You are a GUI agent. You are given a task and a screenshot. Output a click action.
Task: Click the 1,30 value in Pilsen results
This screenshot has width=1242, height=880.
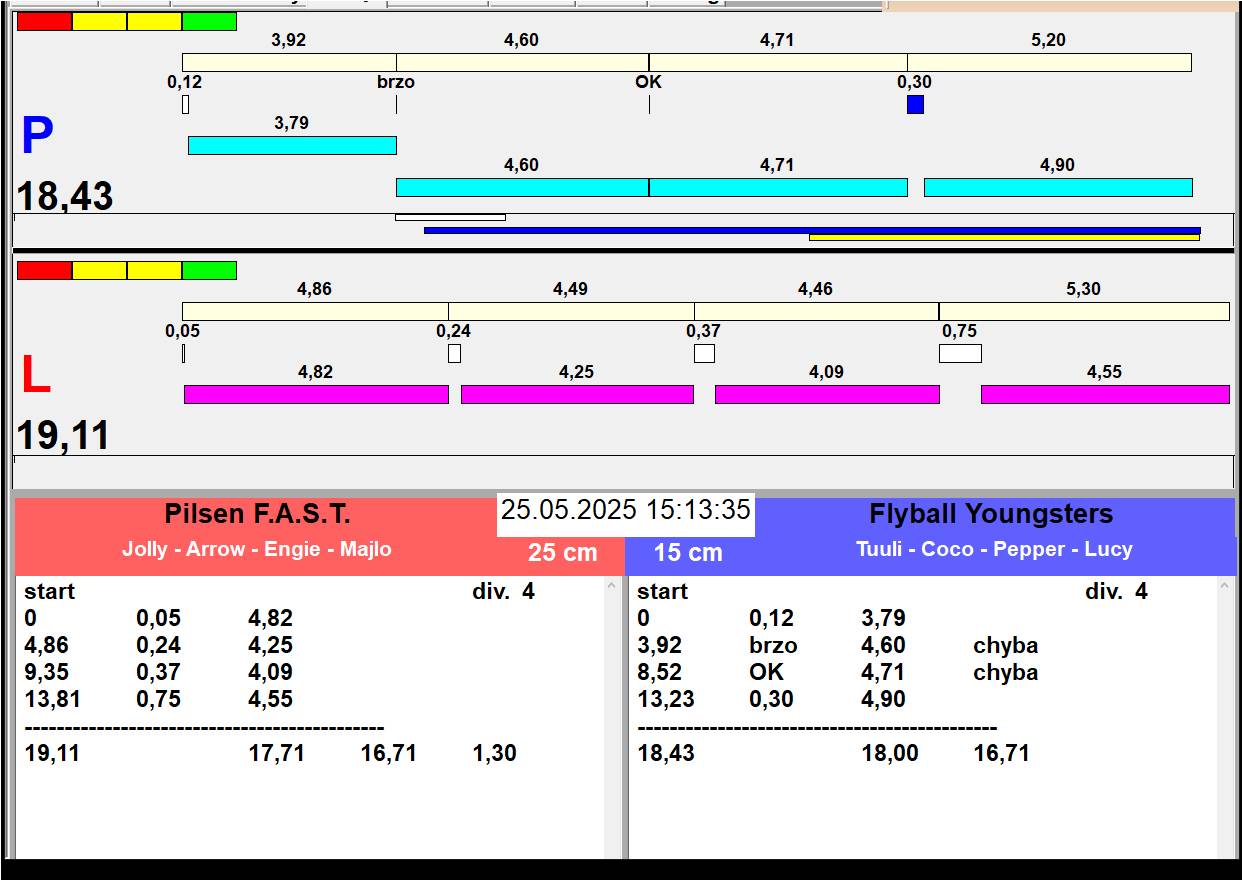coord(495,753)
